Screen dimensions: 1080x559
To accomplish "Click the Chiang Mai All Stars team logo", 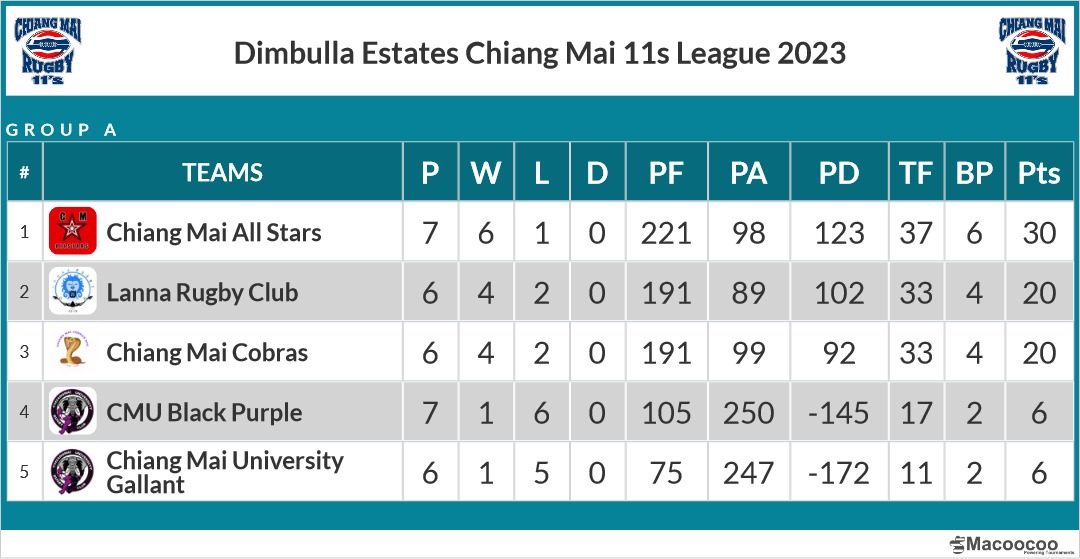I will tap(73, 232).
